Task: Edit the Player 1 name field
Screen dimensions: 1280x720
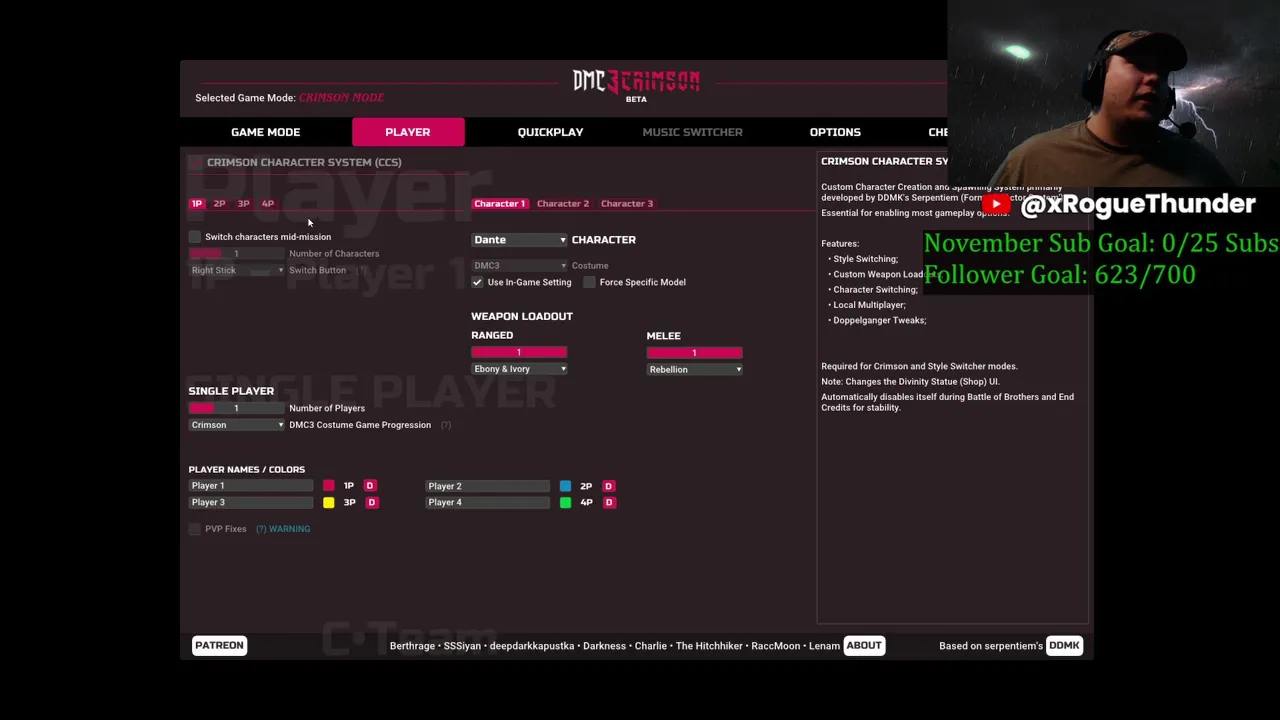Action: tap(251, 486)
